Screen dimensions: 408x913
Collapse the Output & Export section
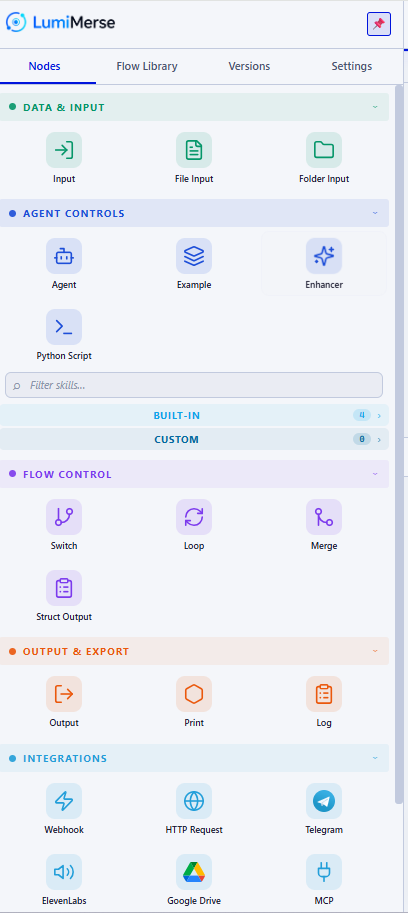click(194, 651)
